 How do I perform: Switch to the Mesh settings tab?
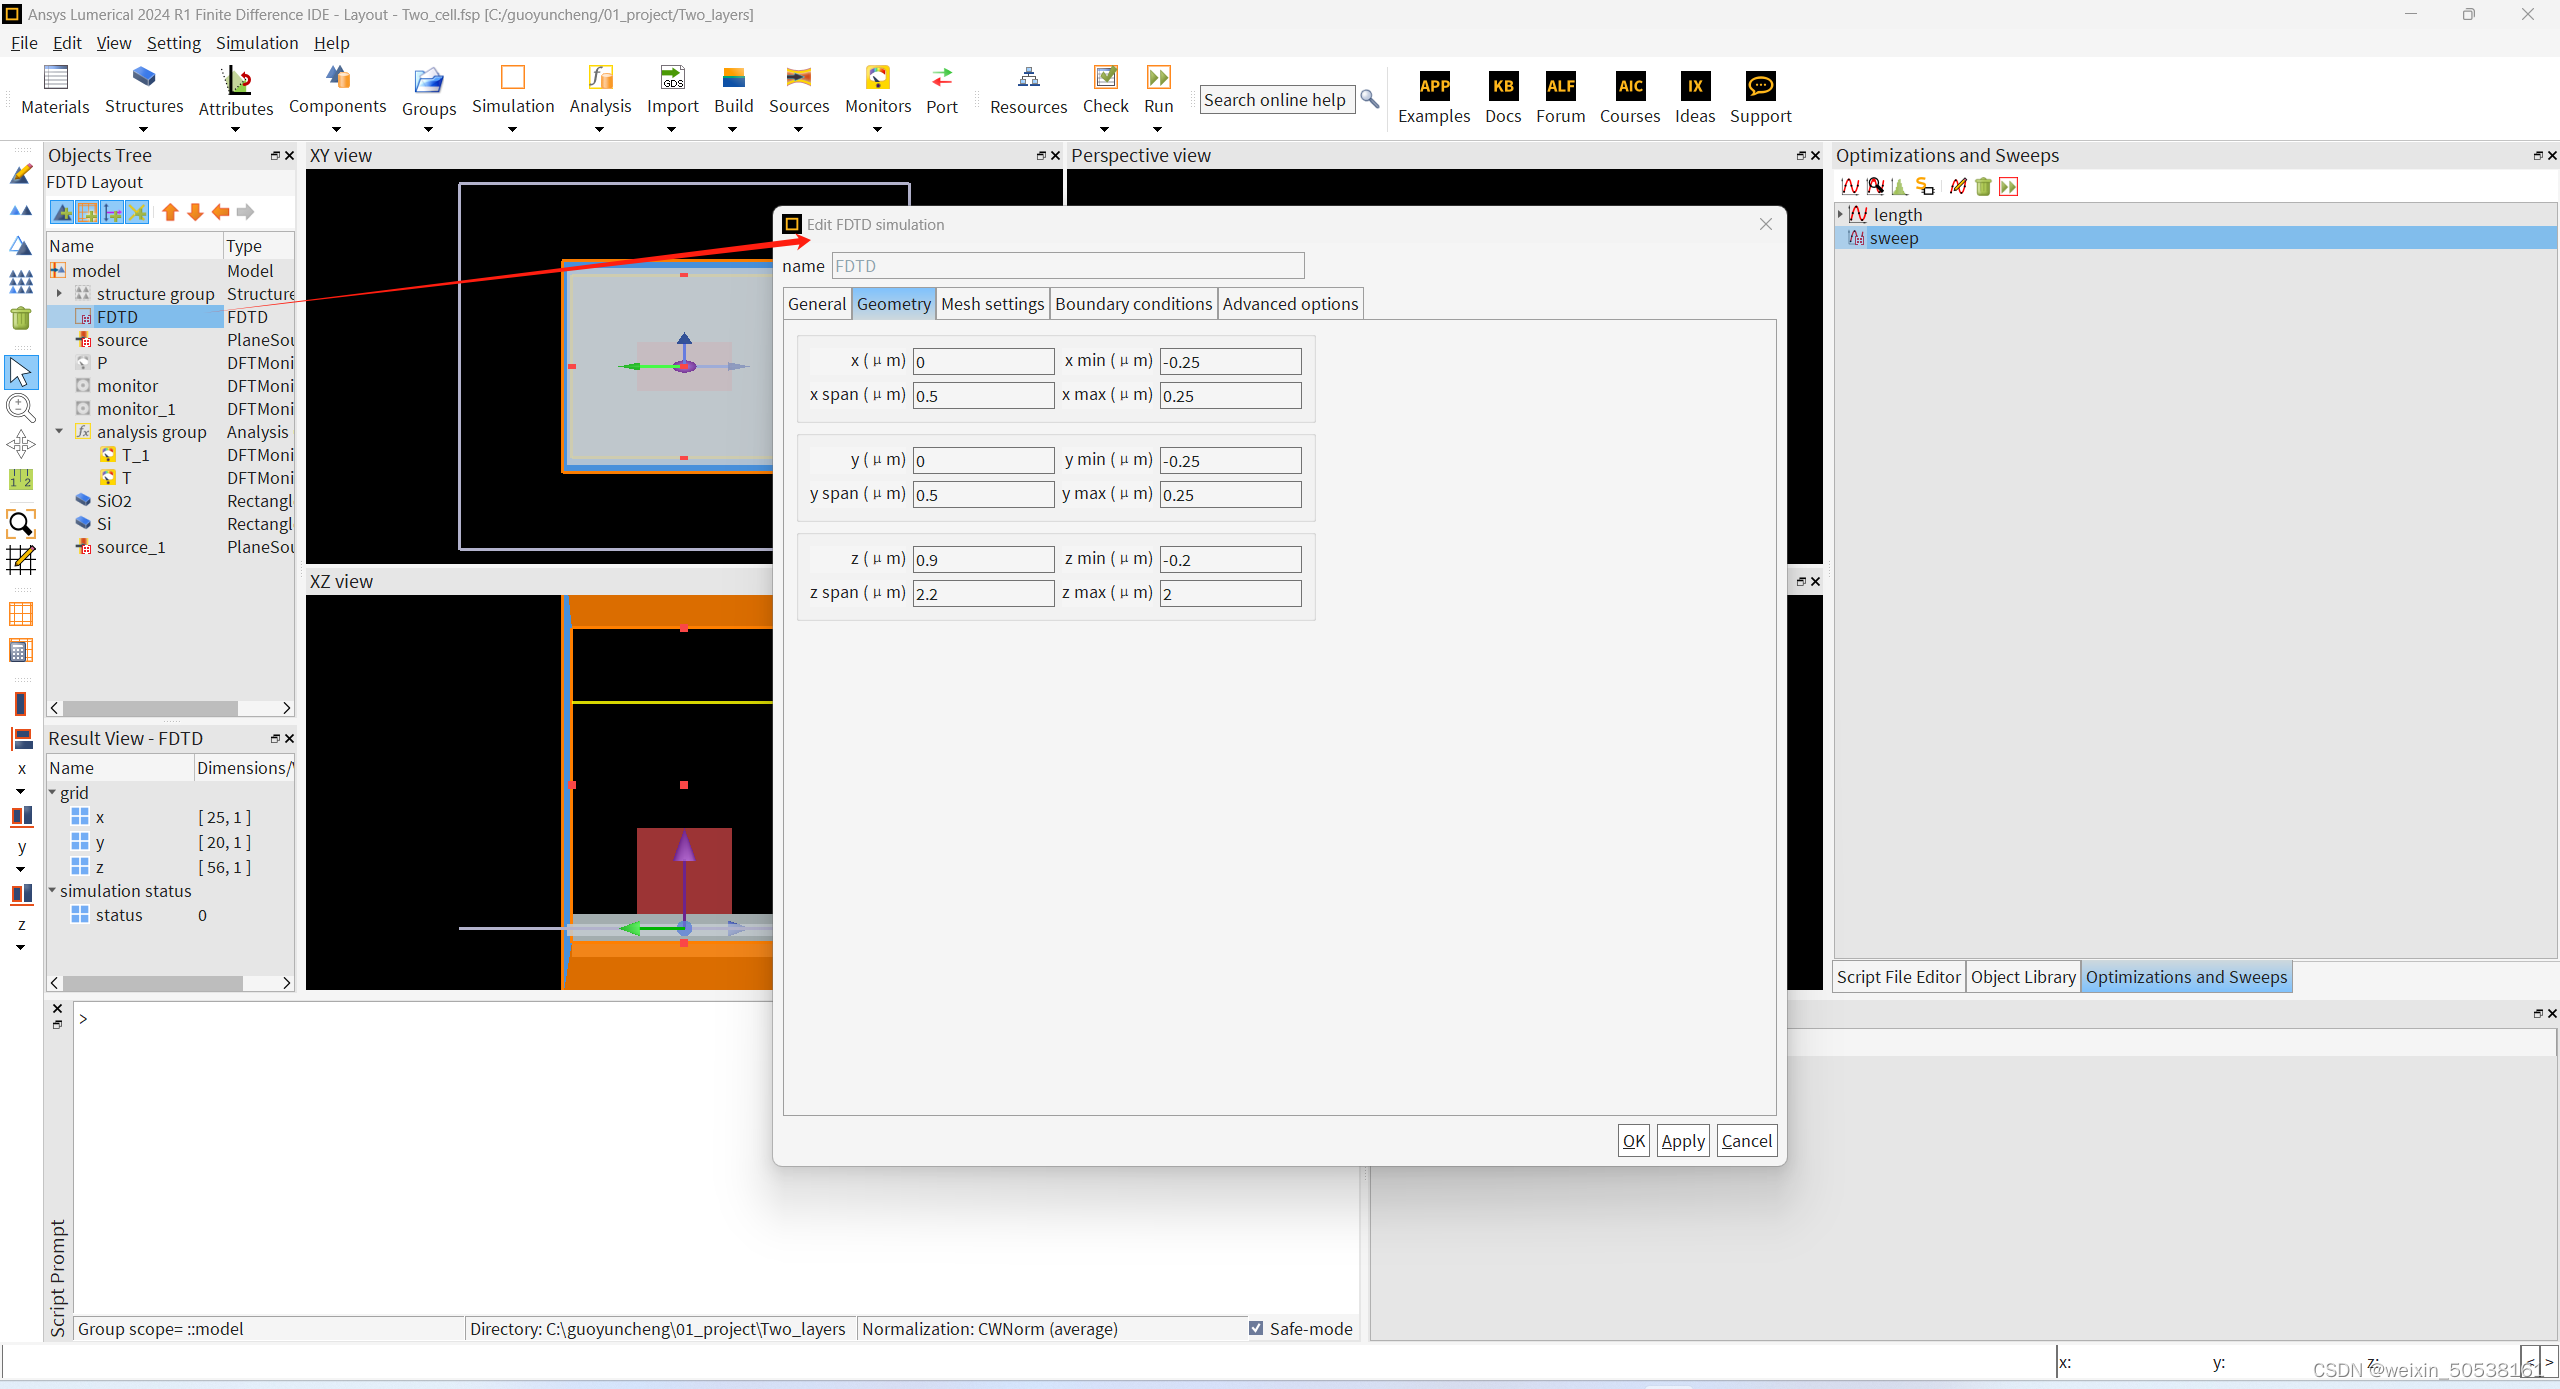click(991, 303)
